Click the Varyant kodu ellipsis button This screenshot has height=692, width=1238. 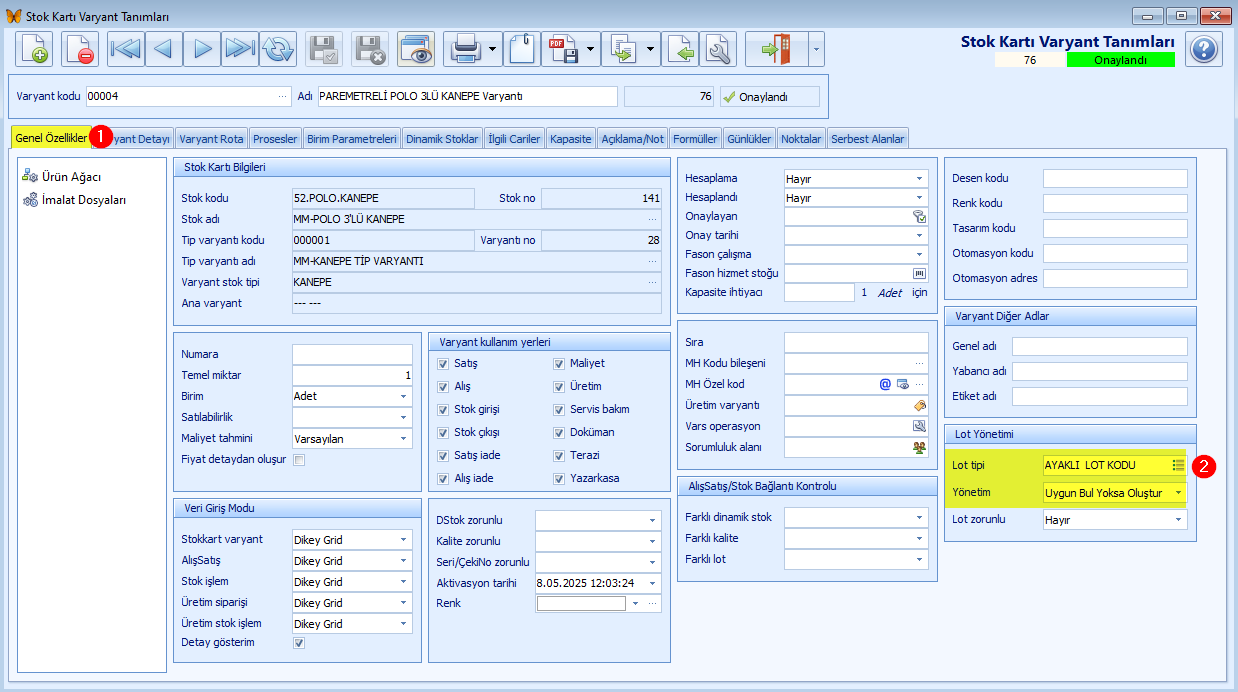point(282,97)
